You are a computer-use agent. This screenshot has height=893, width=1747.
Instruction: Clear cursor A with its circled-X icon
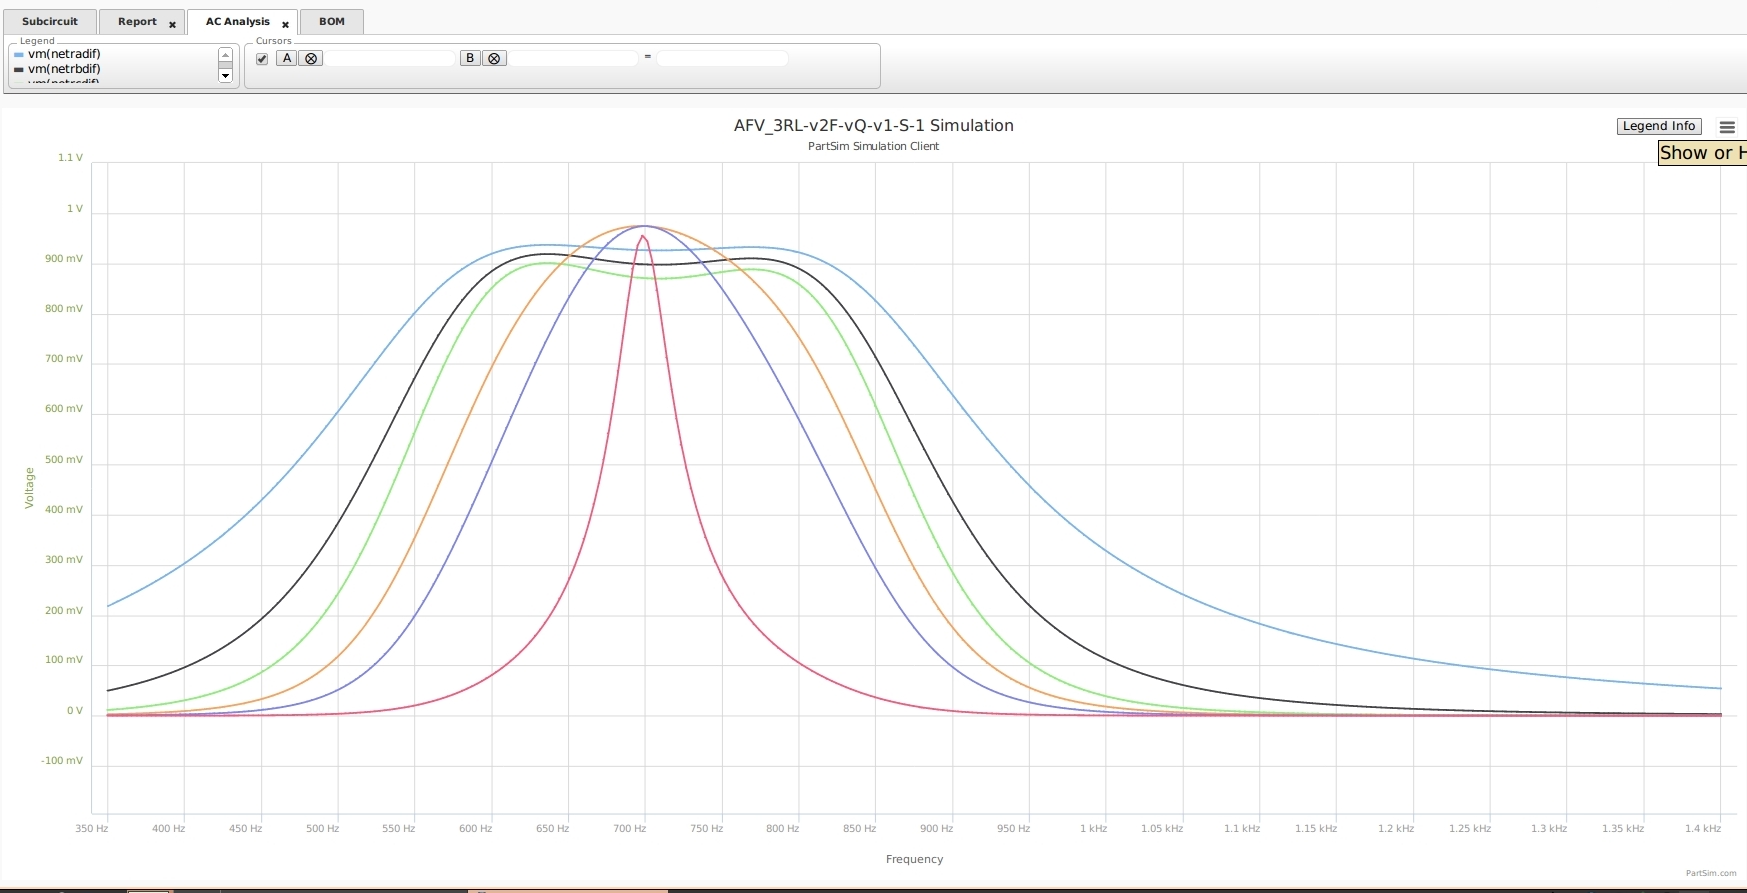(x=311, y=59)
